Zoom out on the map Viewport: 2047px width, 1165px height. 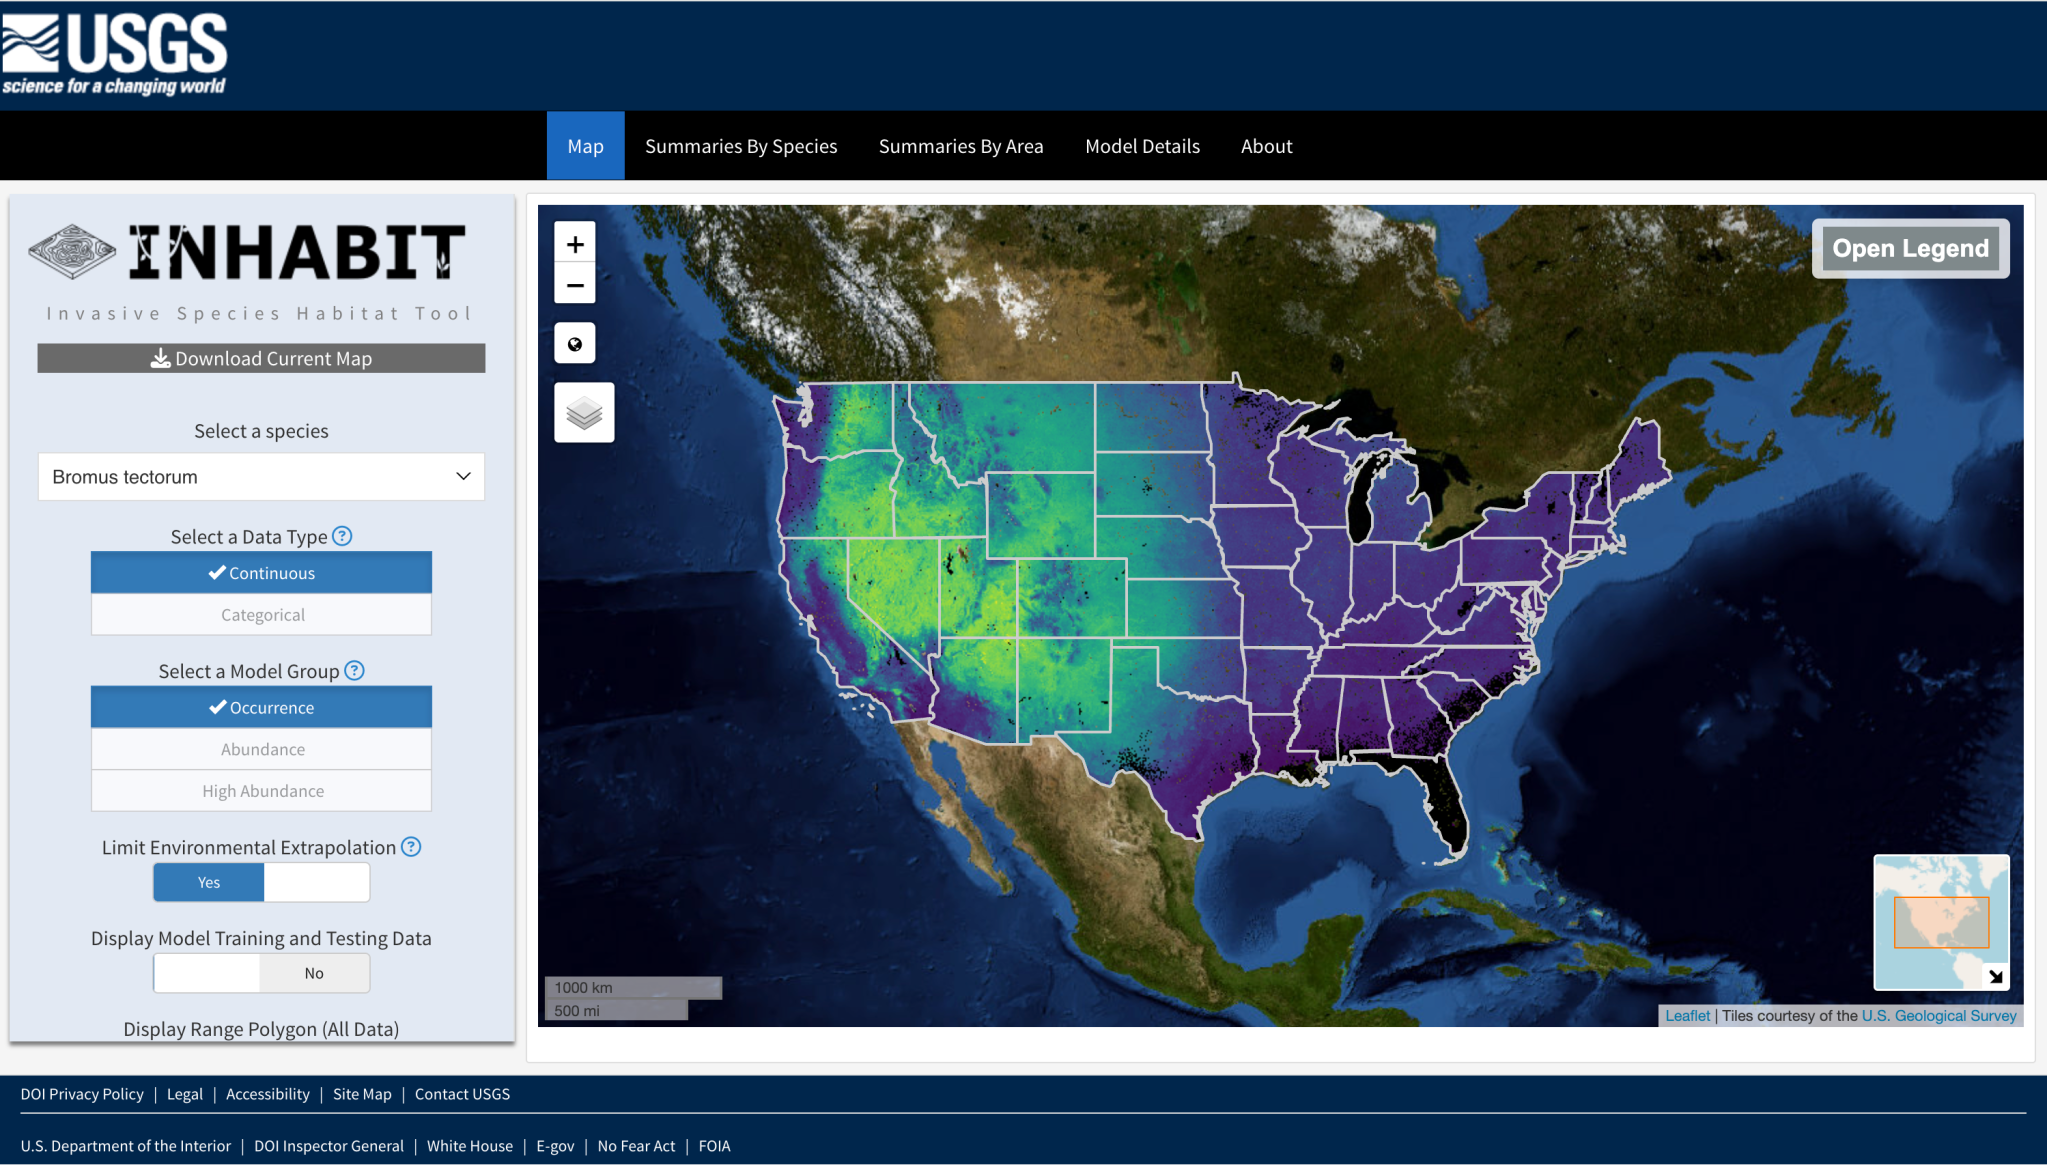[x=575, y=285]
